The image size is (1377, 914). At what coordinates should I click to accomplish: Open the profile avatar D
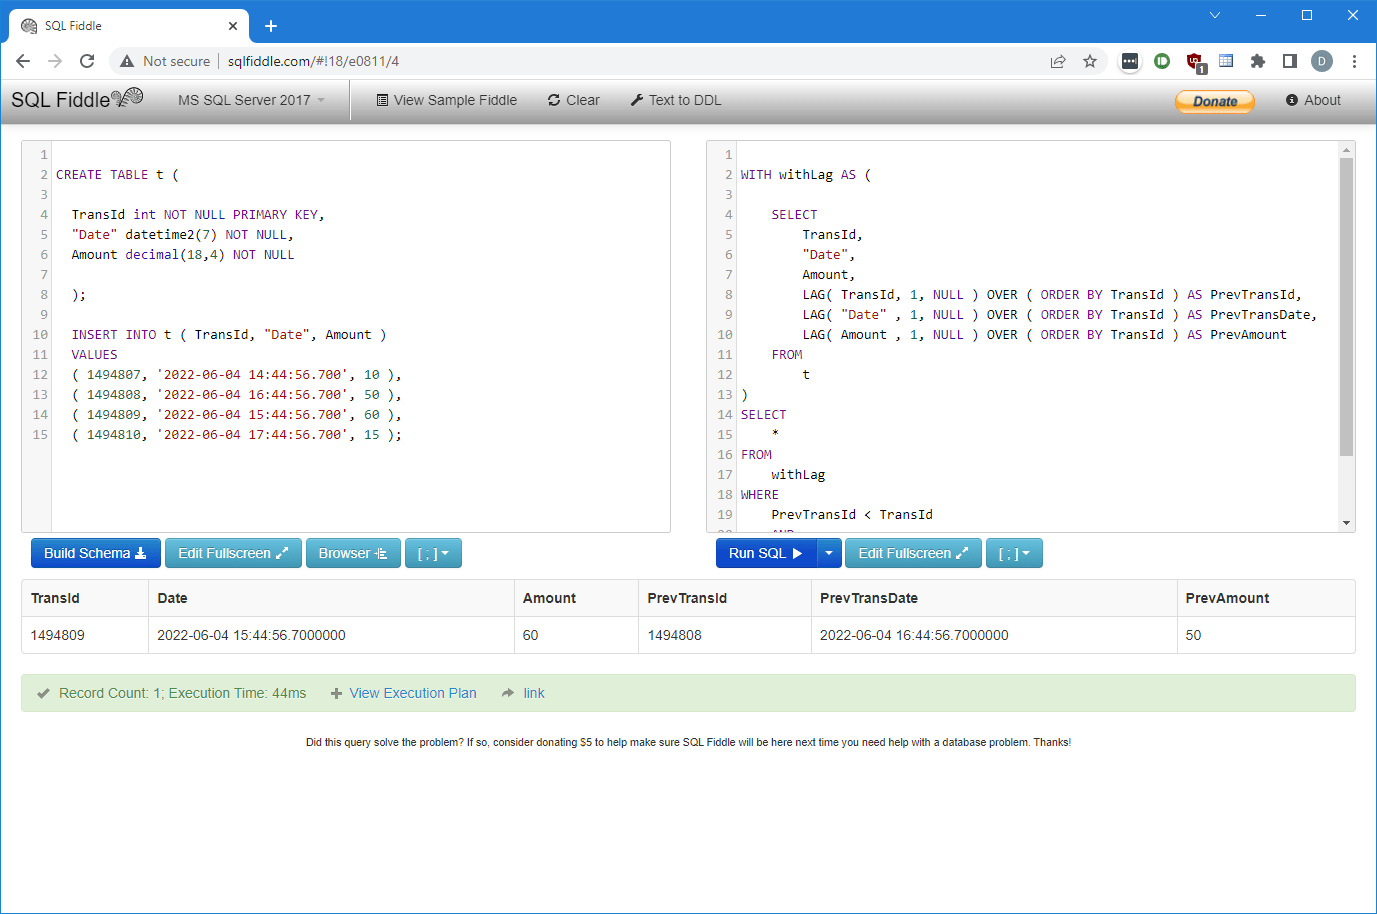[1322, 61]
